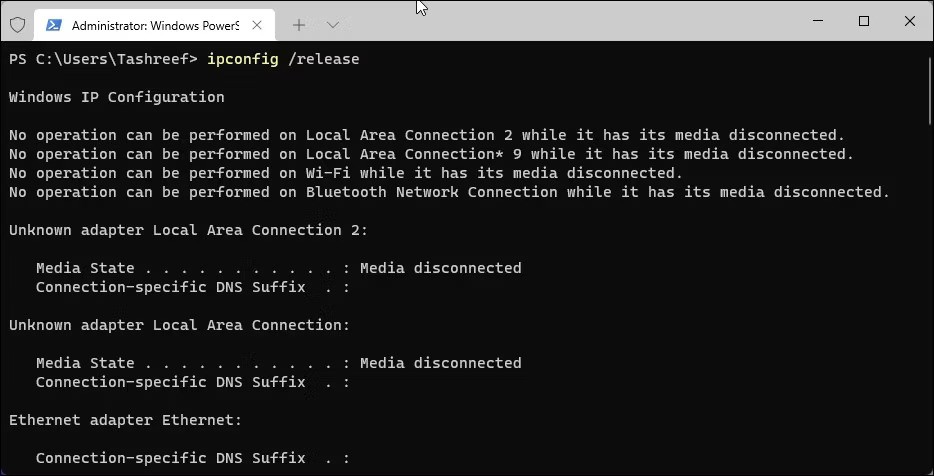Viewport: 934px width, 476px height.
Task: Click the Wi-Fi media disconnected message line
Action: pyautogui.click(x=346, y=173)
